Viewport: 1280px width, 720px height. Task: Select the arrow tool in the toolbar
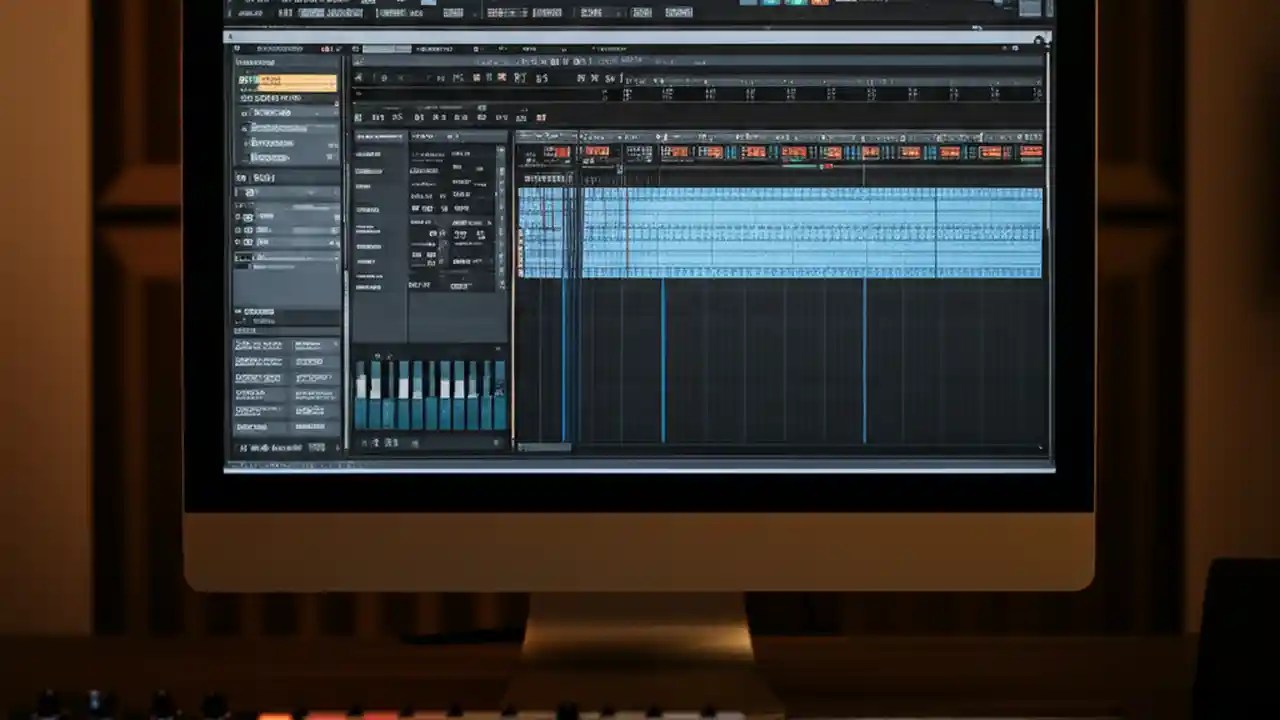pos(360,78)
